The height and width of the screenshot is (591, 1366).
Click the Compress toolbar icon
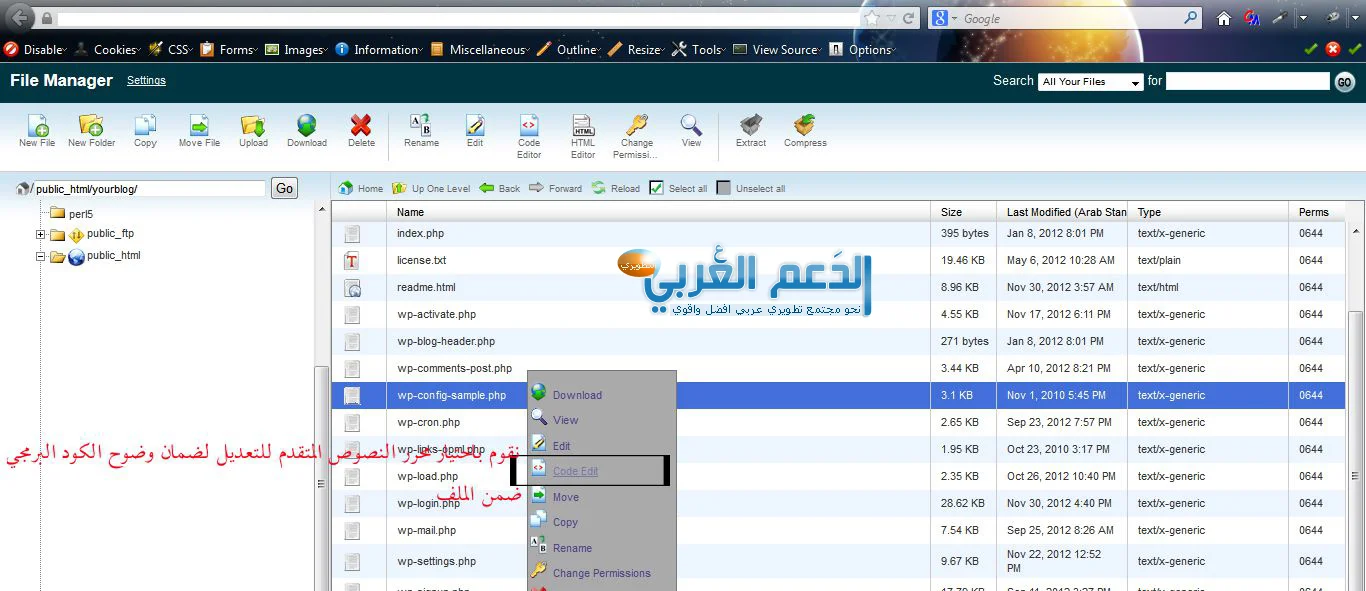(x=805, y=130)
